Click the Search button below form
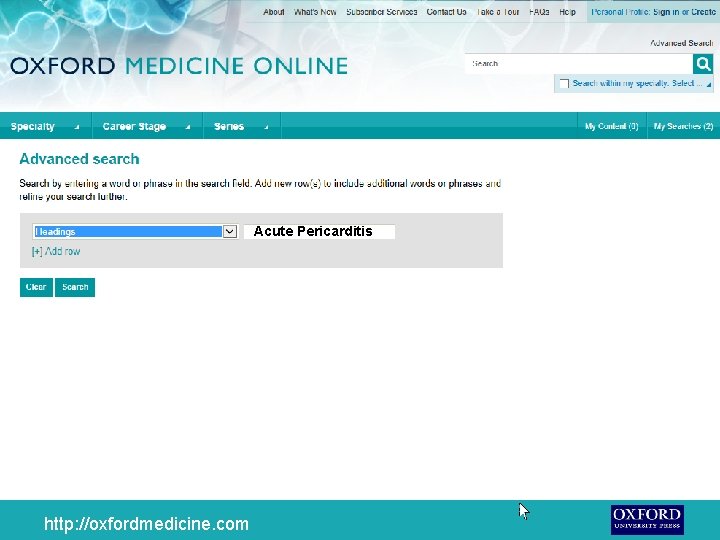720x540 pixels. pyautogui.click(x=75, y=287)
